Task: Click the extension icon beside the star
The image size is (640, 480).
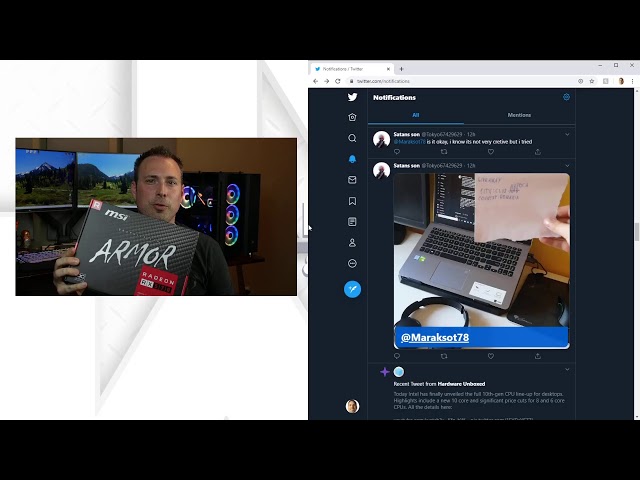Action: 606,81
